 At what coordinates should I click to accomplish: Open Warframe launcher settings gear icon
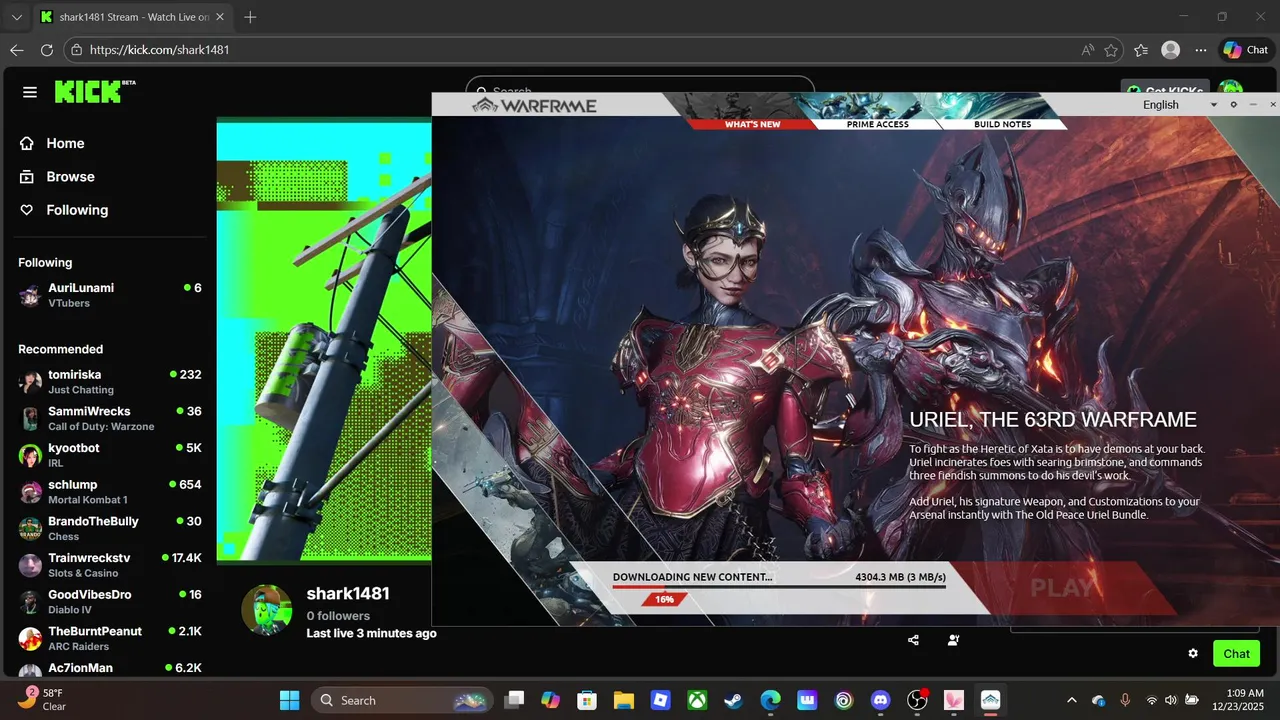tap(1233, 105)
